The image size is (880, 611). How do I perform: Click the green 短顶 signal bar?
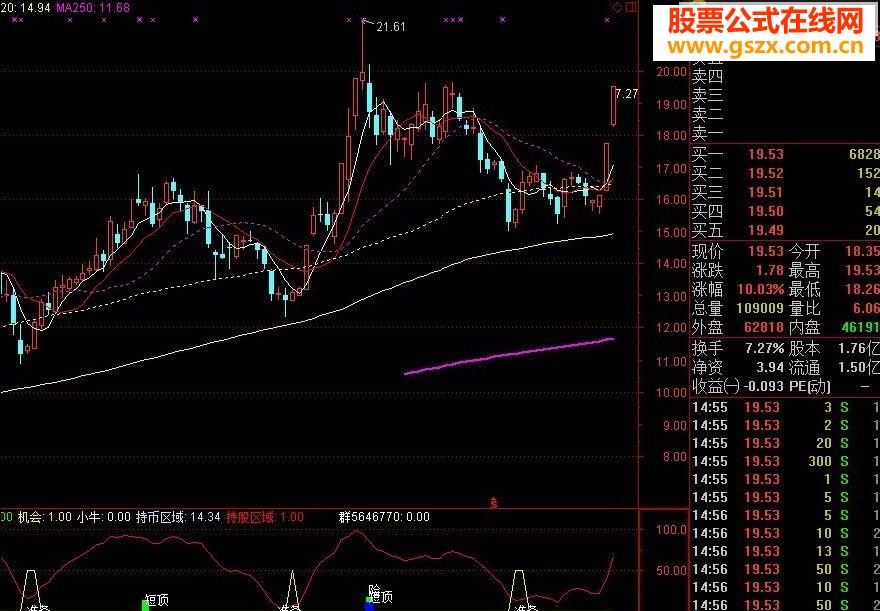pyautogui.click(x=146, y=605)
